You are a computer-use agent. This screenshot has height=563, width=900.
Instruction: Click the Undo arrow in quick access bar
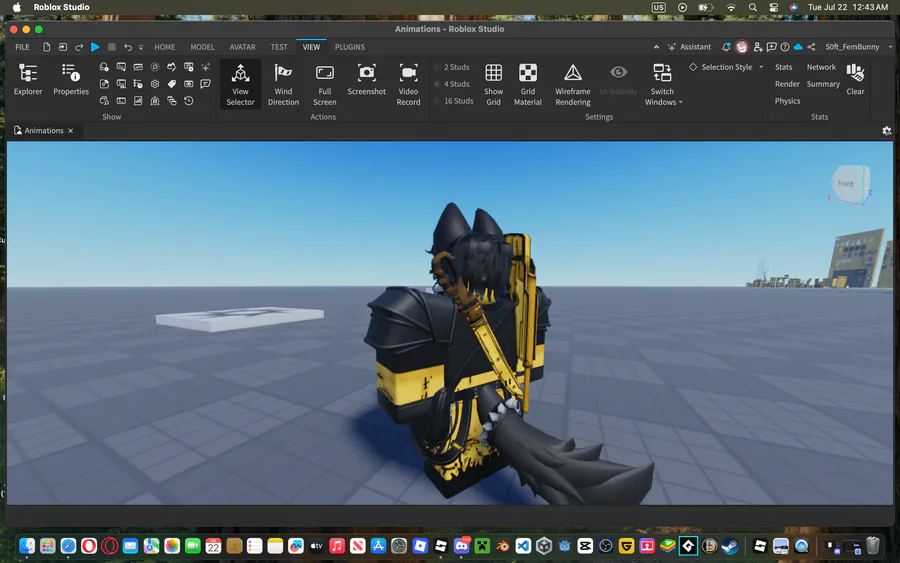[128, 47]
